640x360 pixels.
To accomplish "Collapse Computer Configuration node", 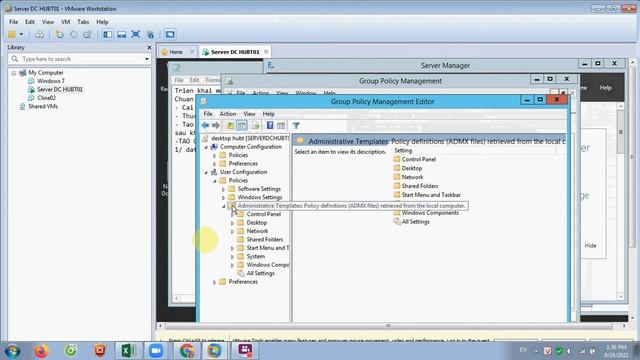I will pos(206,147).
